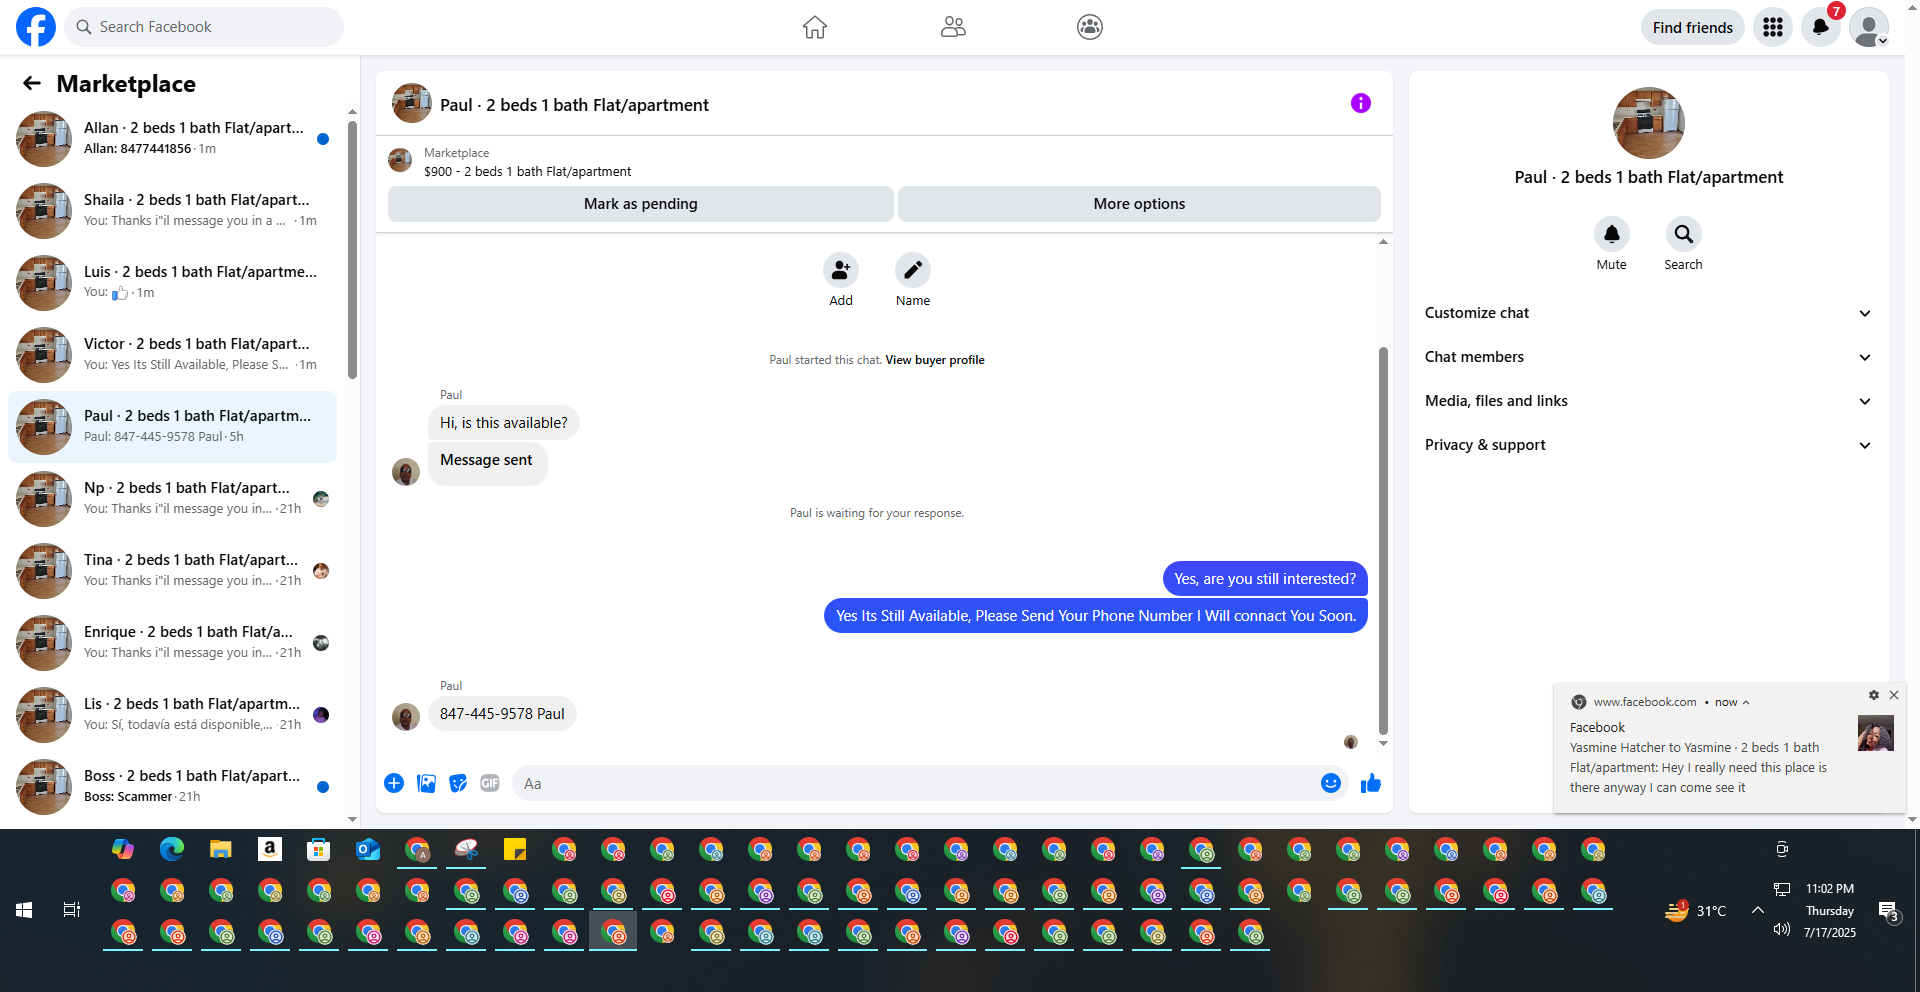This screenshot has height=992, width=1920.
Task: Open the Facebook home logo
Action: (36, 27)
